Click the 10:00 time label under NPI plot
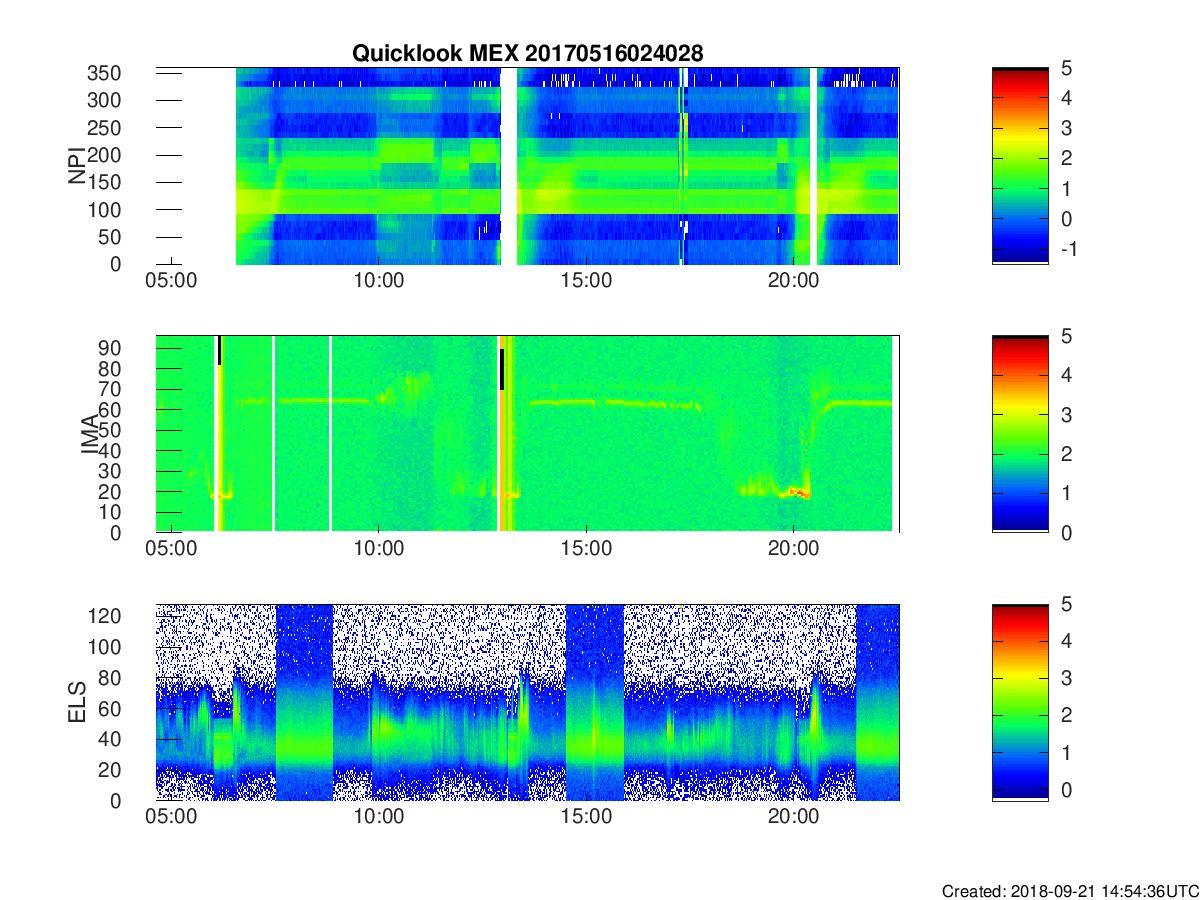Viewport: 1200px width, 900px height. [x=379, y=281]
